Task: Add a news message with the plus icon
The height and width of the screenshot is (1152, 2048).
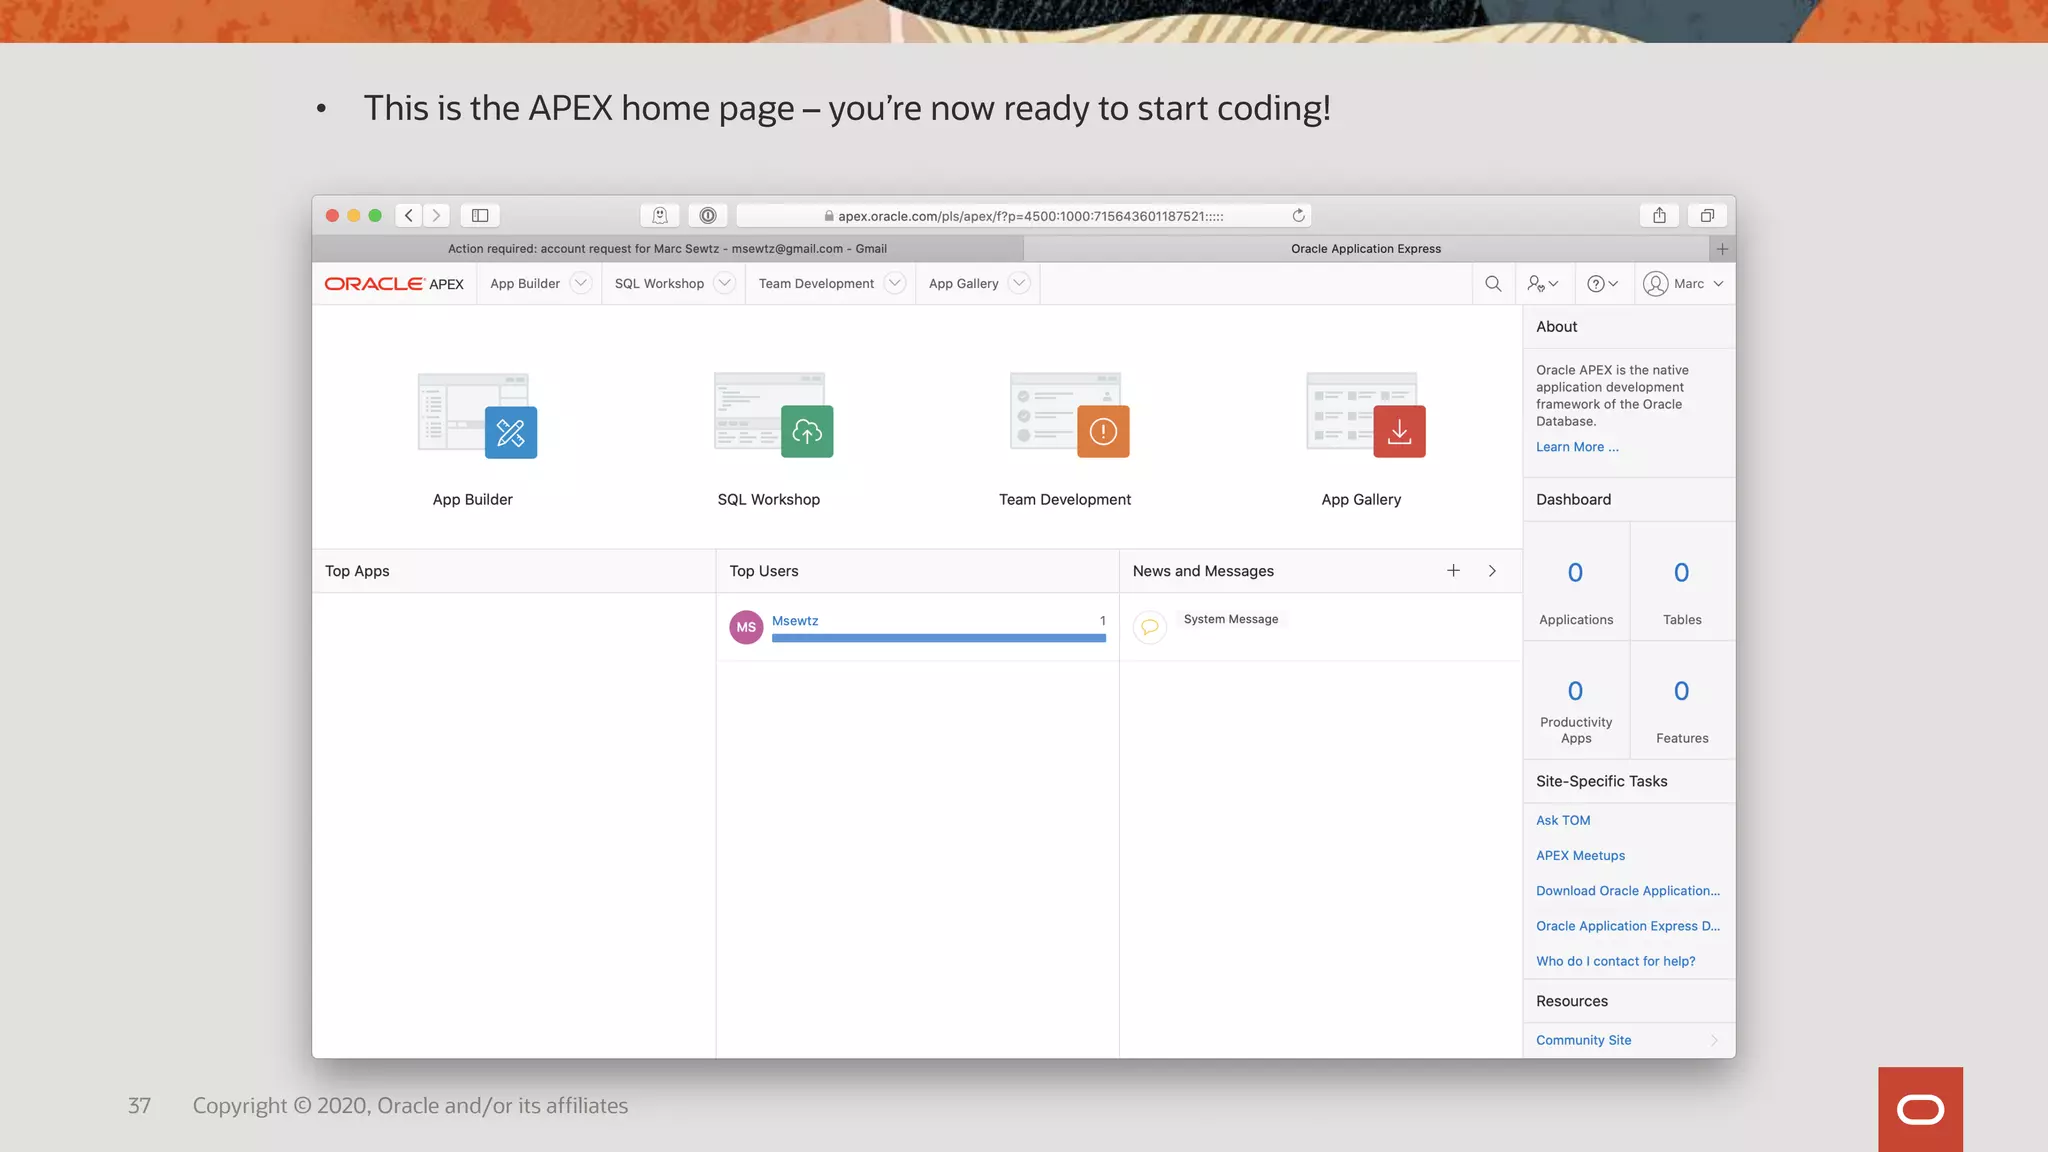Action: pyautogui.click(x=1453, y=570)
